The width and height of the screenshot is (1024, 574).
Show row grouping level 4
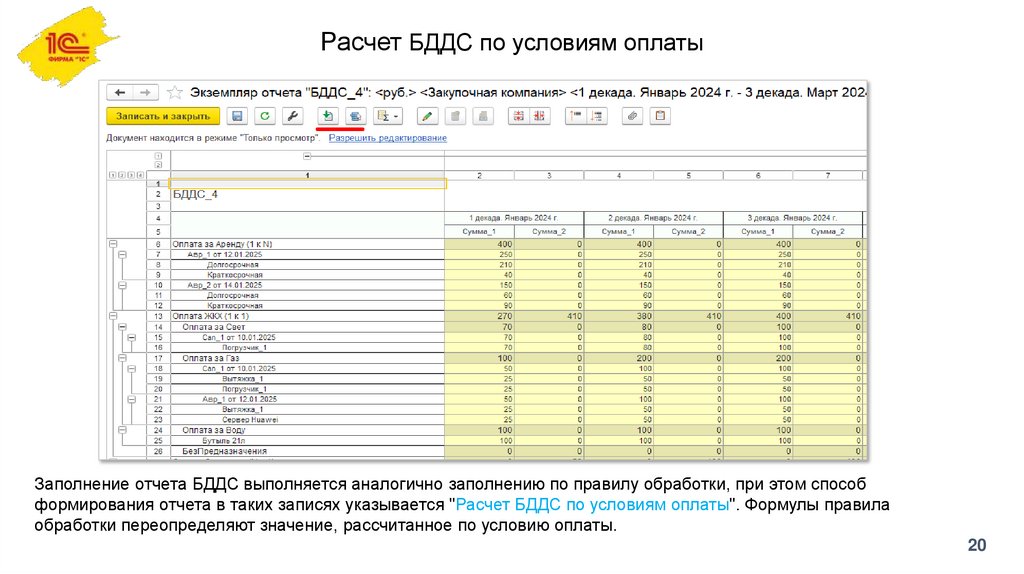[140, 175]
